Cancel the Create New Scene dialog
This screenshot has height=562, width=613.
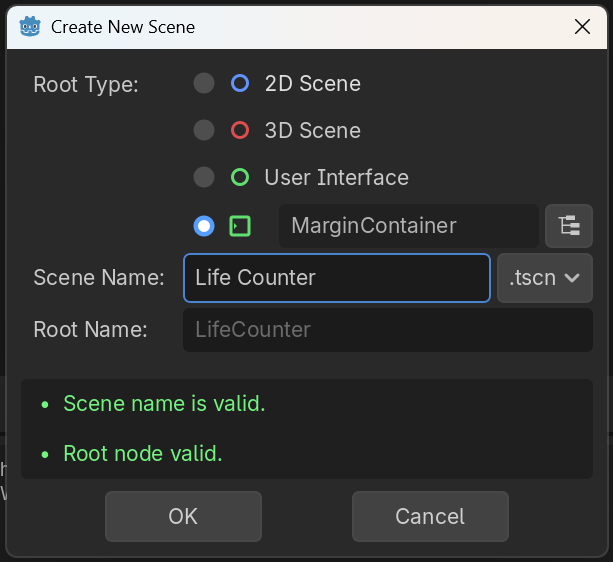tap(430, 517)
